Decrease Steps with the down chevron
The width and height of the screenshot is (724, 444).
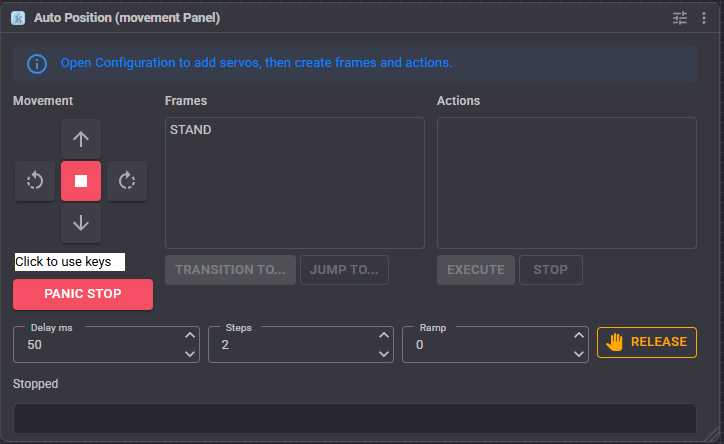point(384,354)
